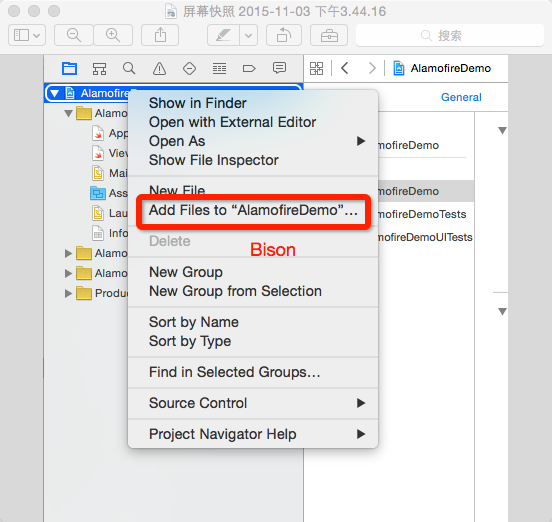
Task: Select the Project navigator folder icon
Action: (69, 68)
